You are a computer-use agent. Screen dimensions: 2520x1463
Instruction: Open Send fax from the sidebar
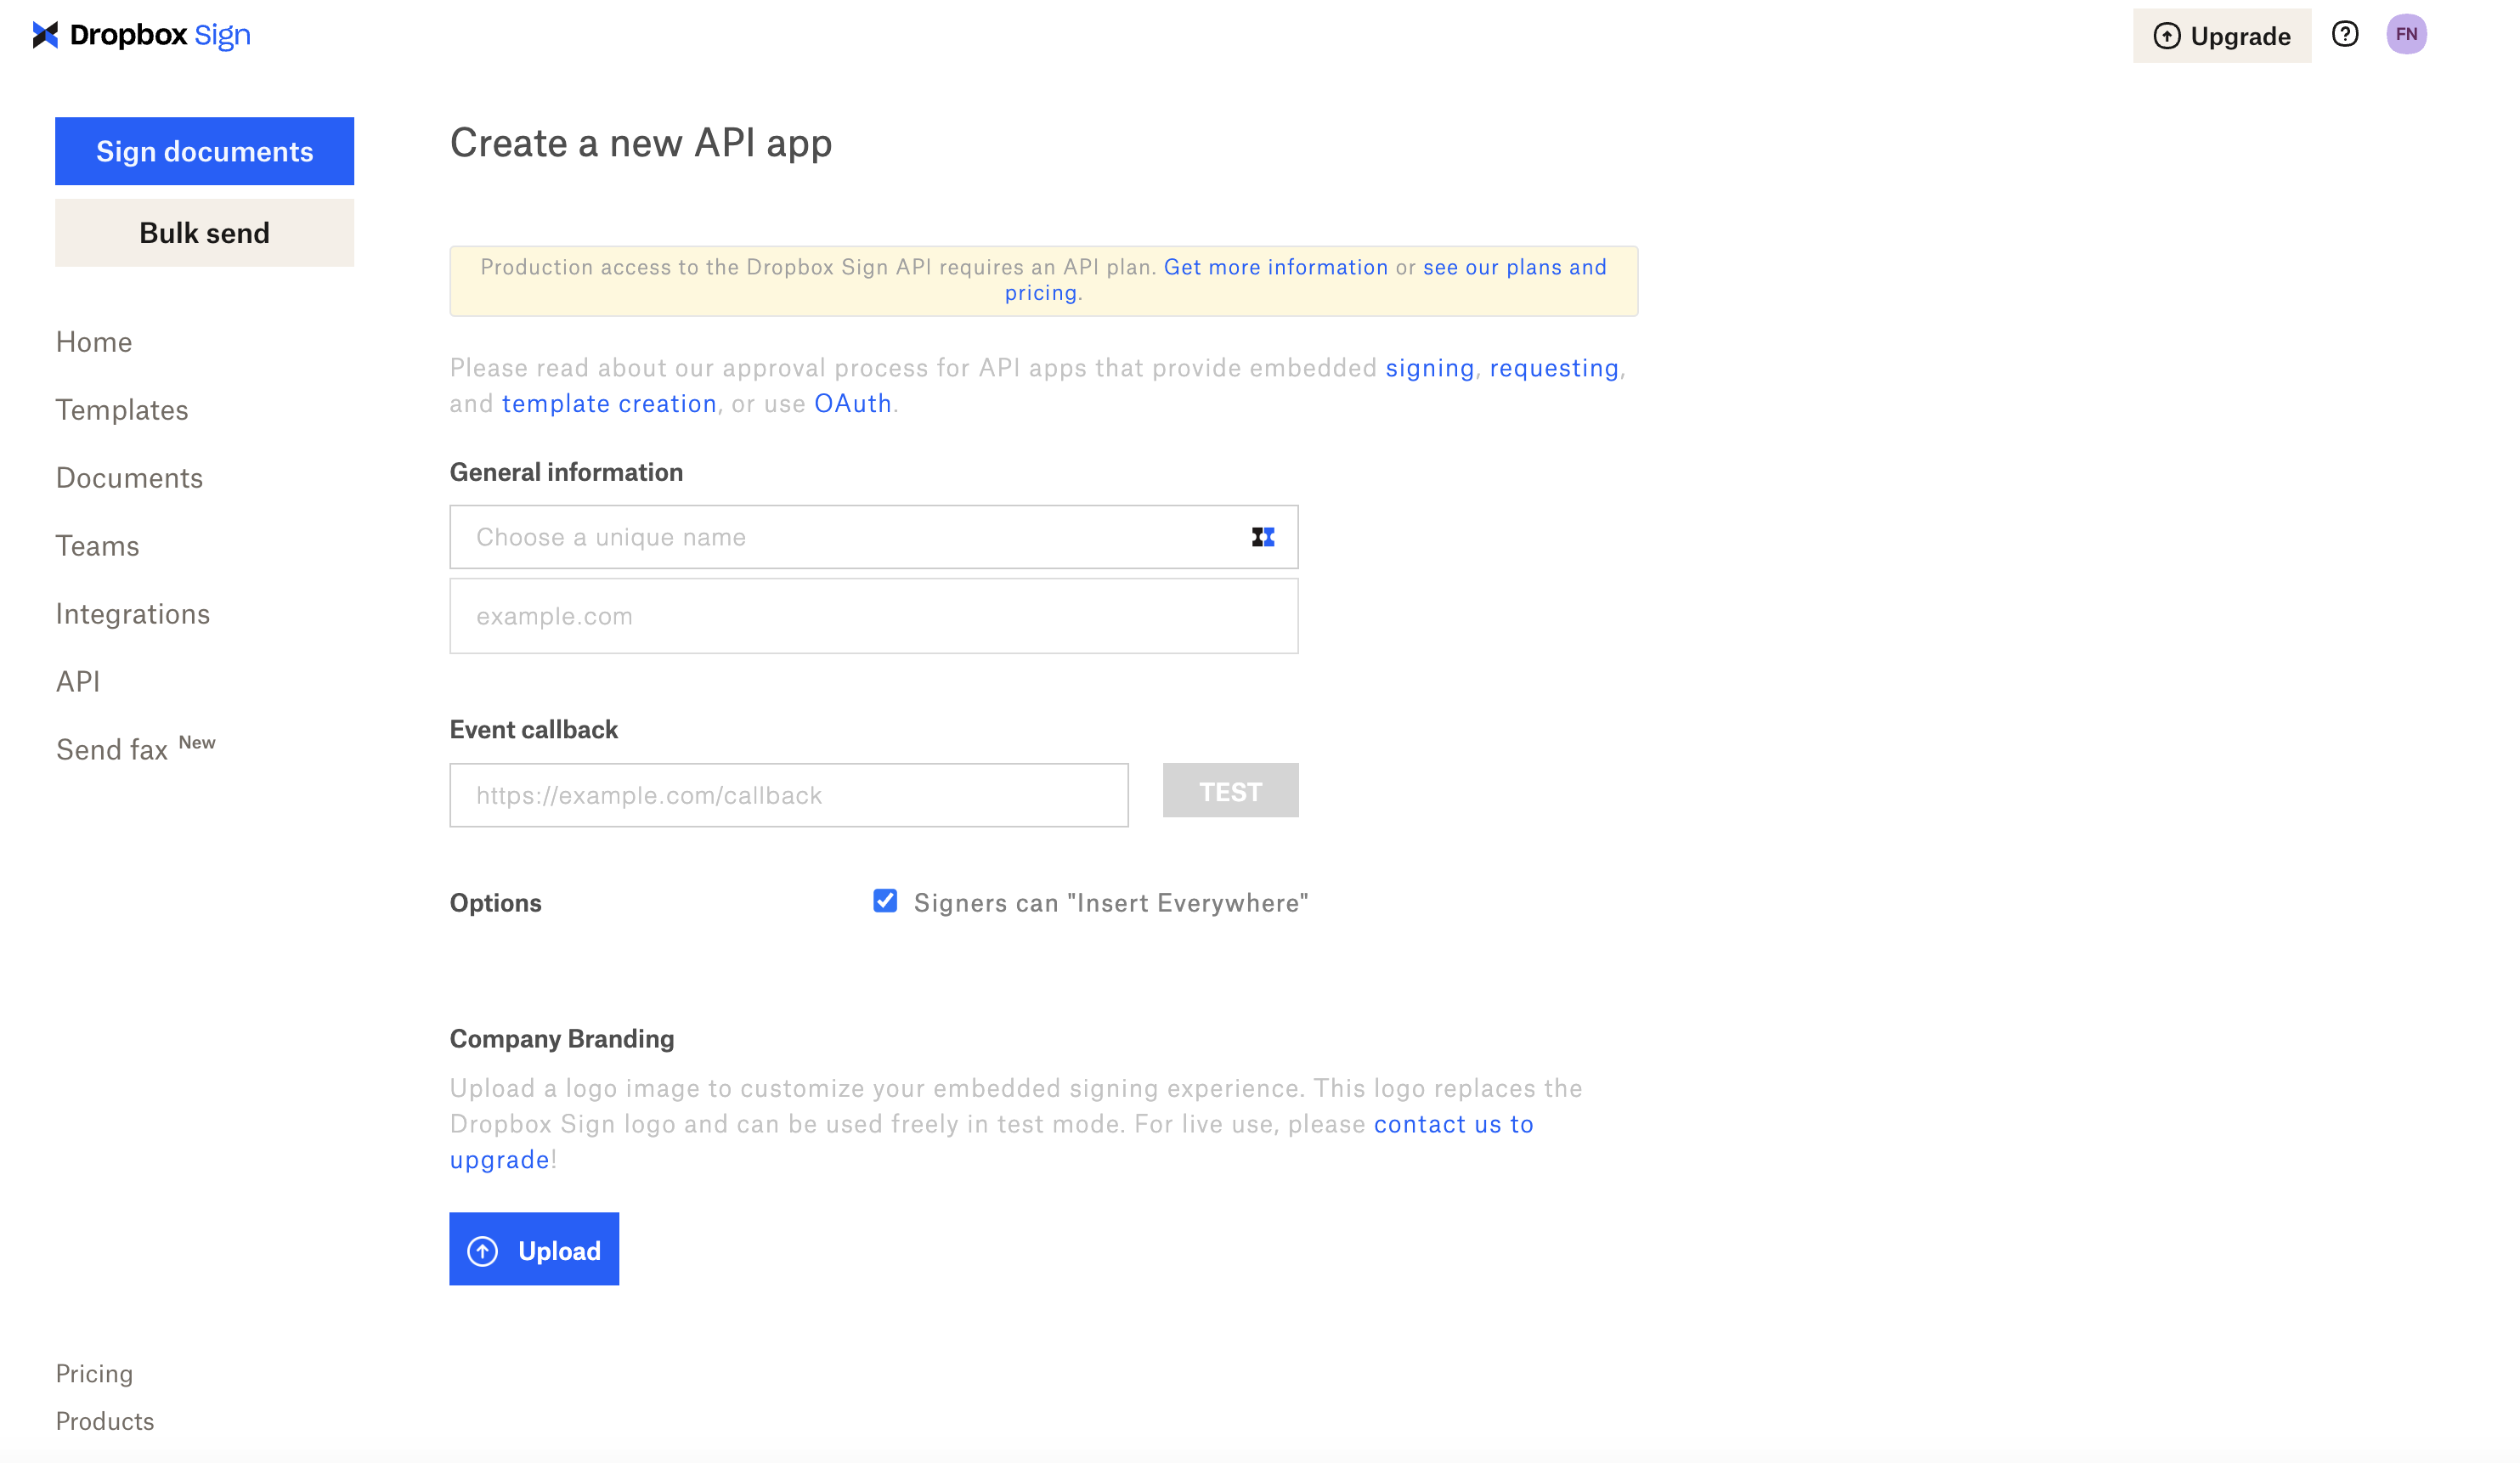coord(112,750)
